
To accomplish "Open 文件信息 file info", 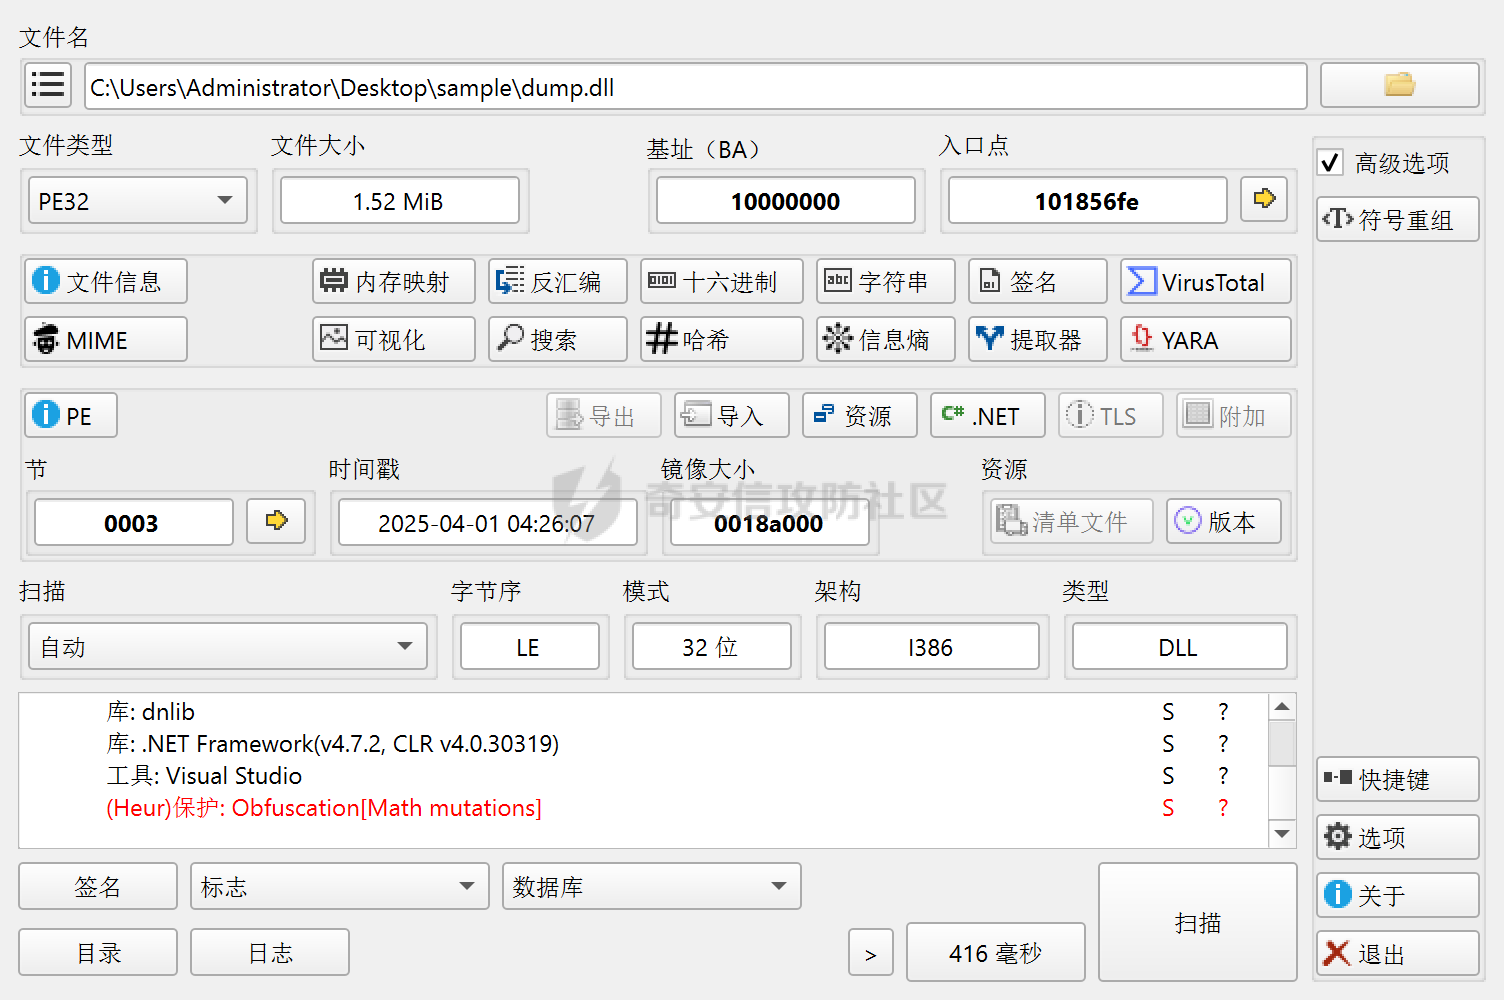I will pos(106,281).
